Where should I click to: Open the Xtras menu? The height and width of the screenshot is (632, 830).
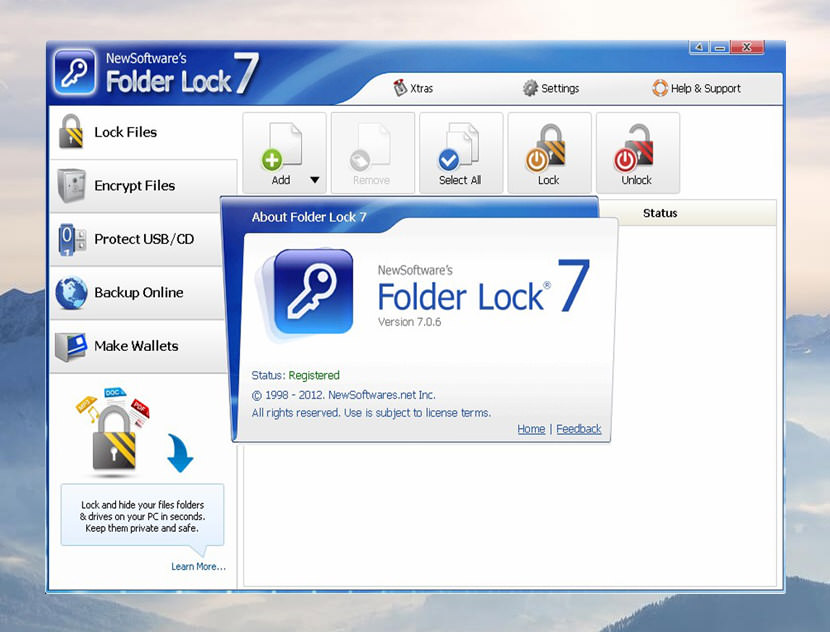[415, 88]
